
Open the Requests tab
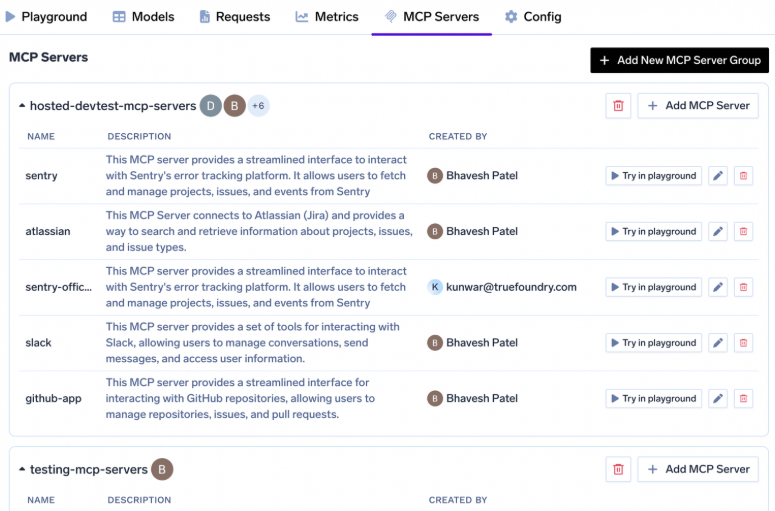coord(234,17)
